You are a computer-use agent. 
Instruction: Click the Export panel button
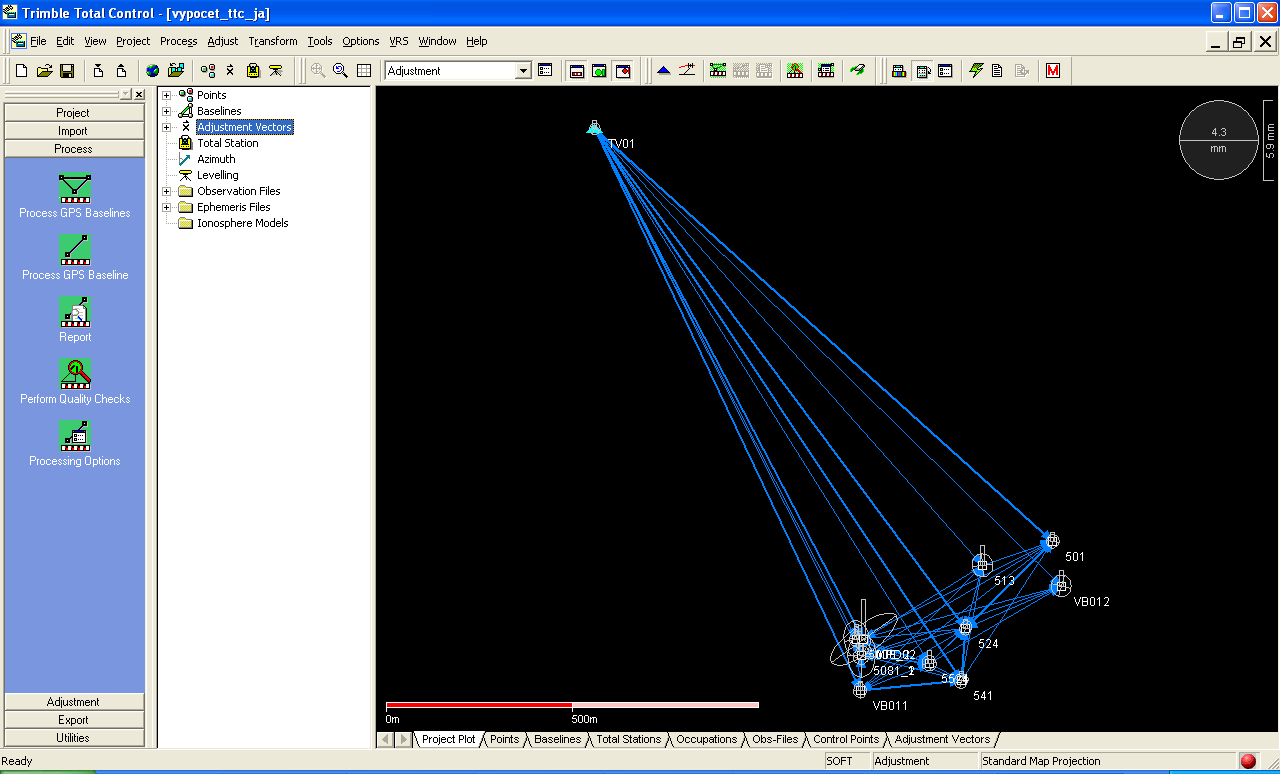[x=73, y=720]
